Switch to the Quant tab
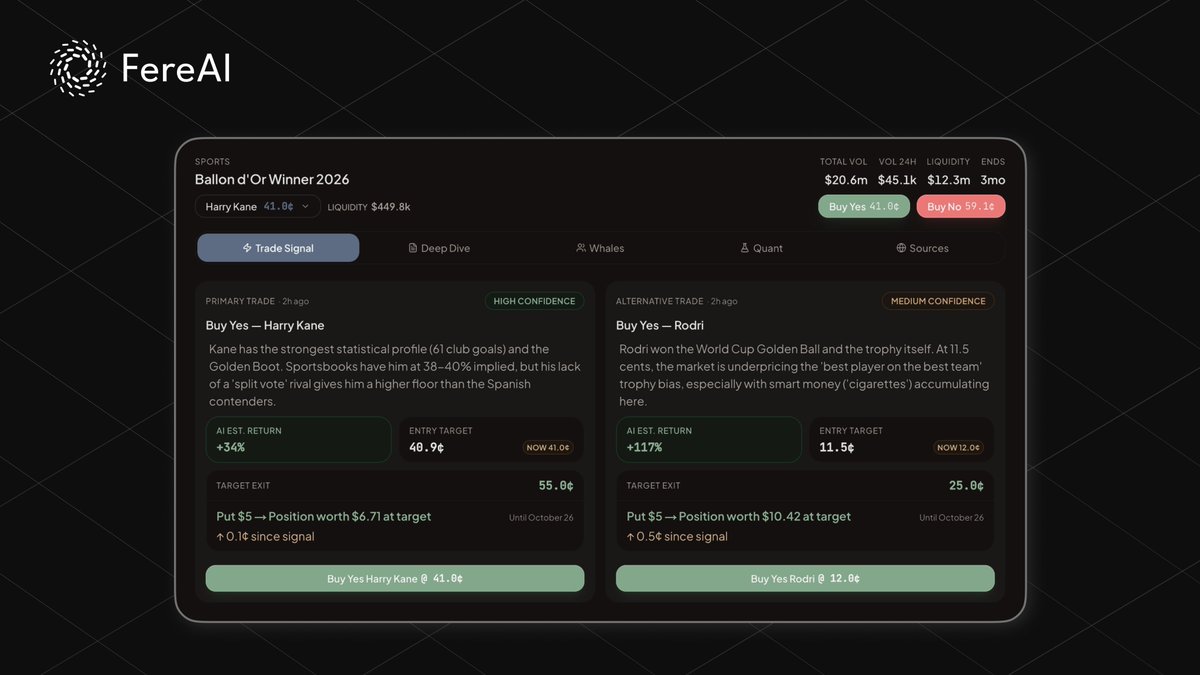Image resolution: width=1200 pixels, height=675 pixels. pyautogui.click(x=761, y=248)
